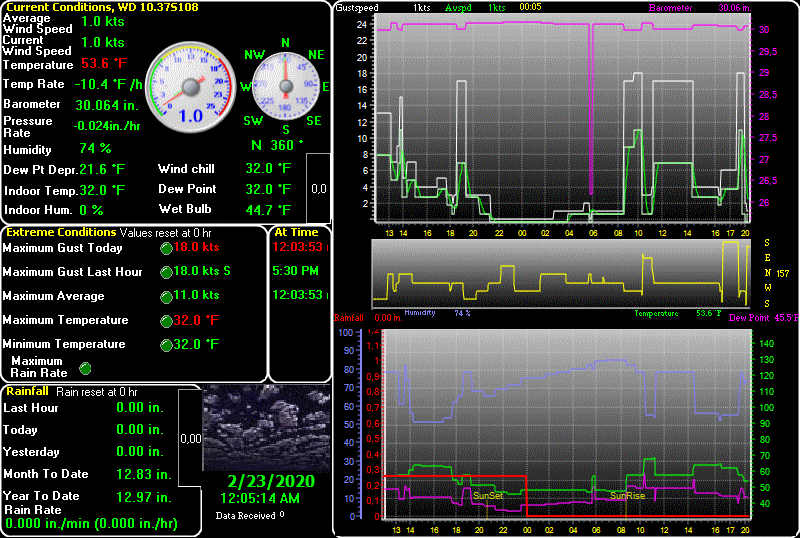This screenshot has width=800, height=538.
Task: Click the Barometer value 30.064 in.
Action: coord(105,104)
